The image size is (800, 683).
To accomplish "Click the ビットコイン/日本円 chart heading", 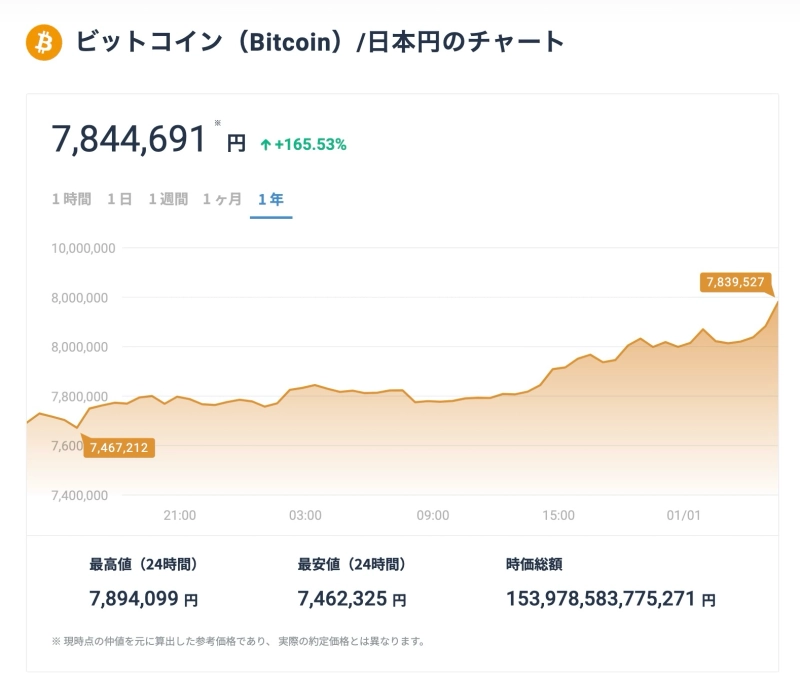I will pos(320,42).
